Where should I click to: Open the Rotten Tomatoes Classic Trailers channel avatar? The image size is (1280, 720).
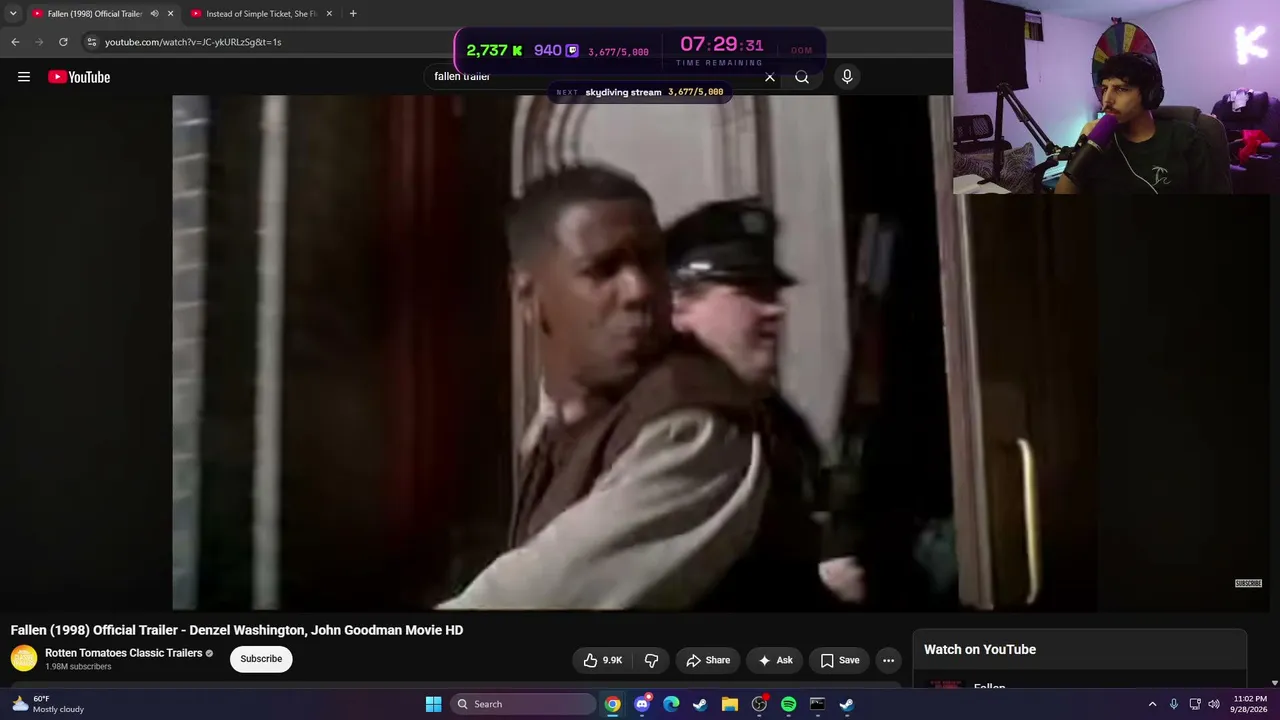(x=24, y=658)
